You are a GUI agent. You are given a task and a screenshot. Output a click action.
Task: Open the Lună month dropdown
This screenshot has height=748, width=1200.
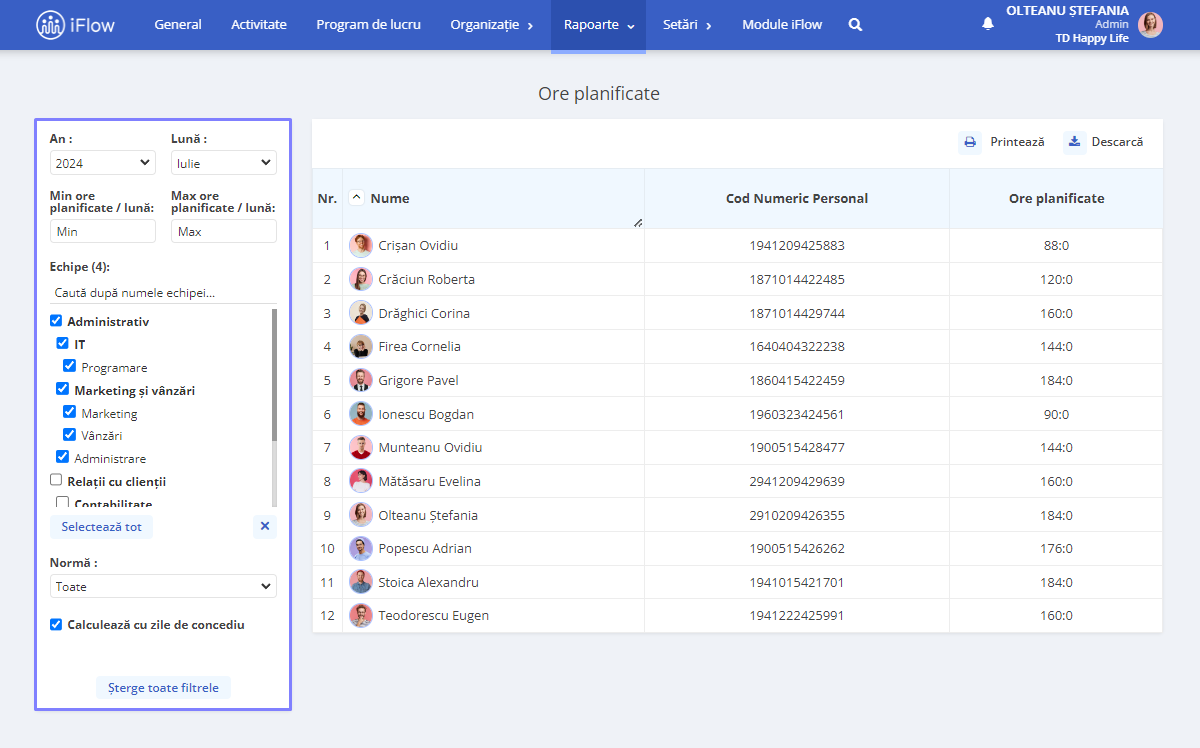click(224, 163)
